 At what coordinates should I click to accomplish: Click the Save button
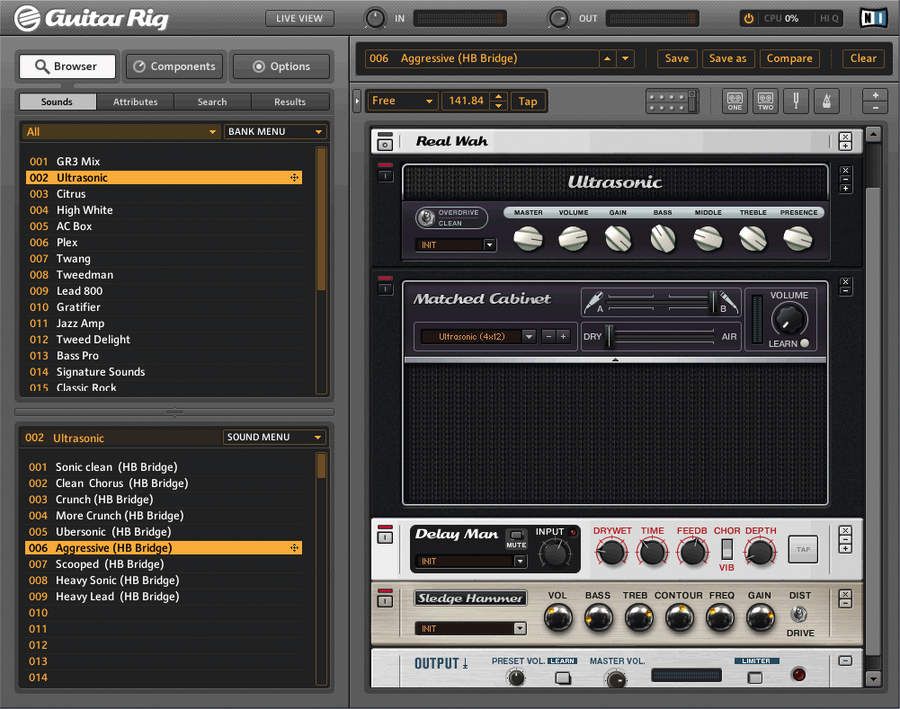(x=677, y=59)
